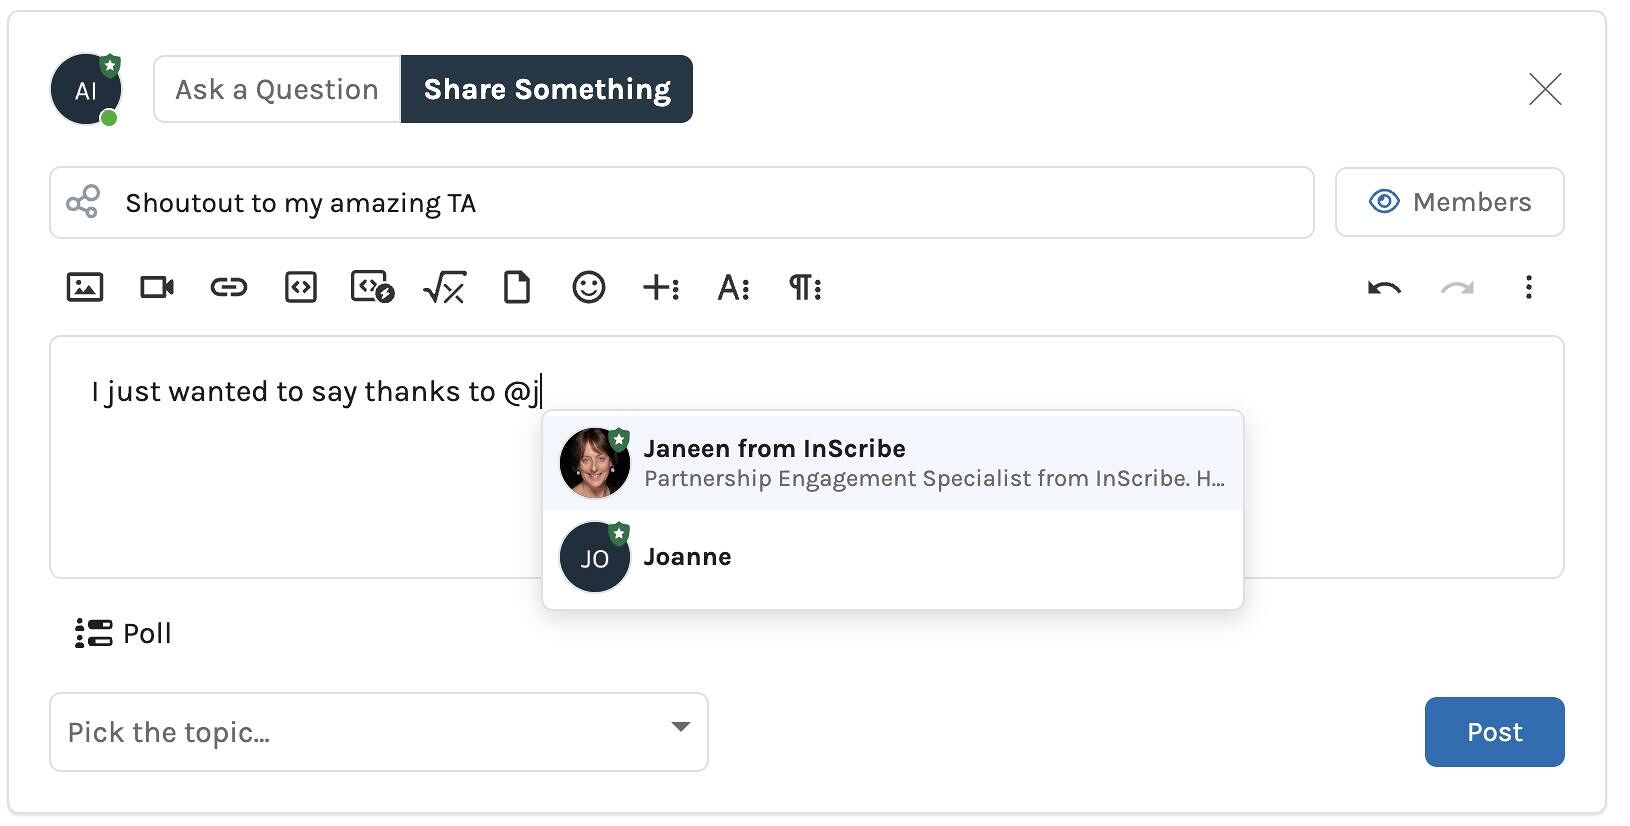This screenshot has height=826, width=1630.
Task: Undo the last edit
Action: [x=1385, y=288]
